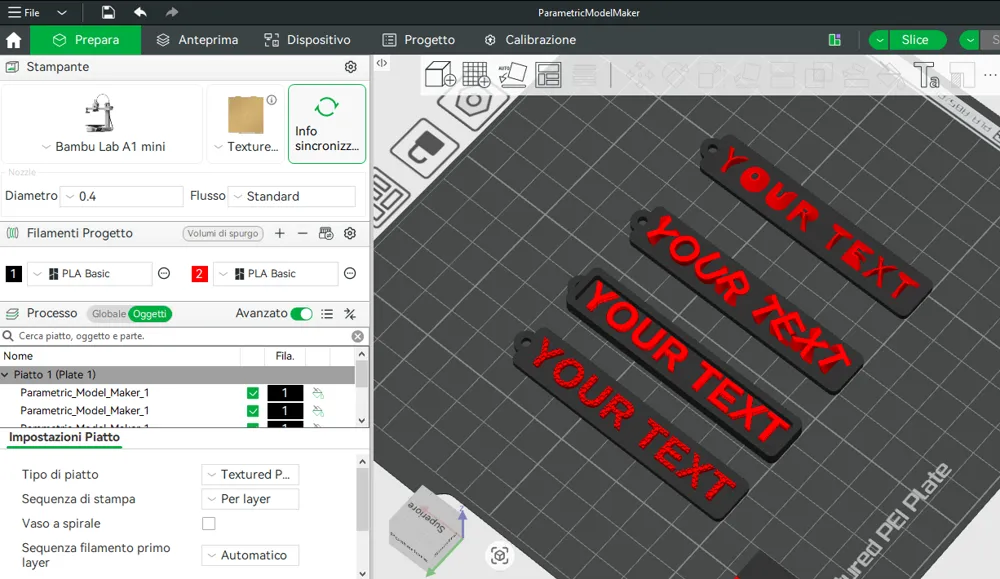Image resolution: width=1000 pixels, height=579 pixels.
Task: Save the project with the floppy icon
Action: pos(108,12)
